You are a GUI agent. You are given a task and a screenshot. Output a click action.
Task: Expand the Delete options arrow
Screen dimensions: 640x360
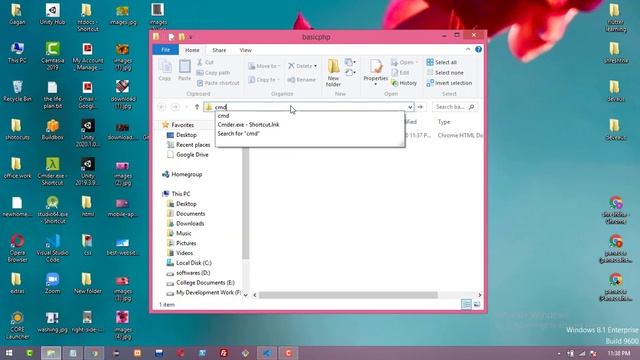(x=315, y=66)
